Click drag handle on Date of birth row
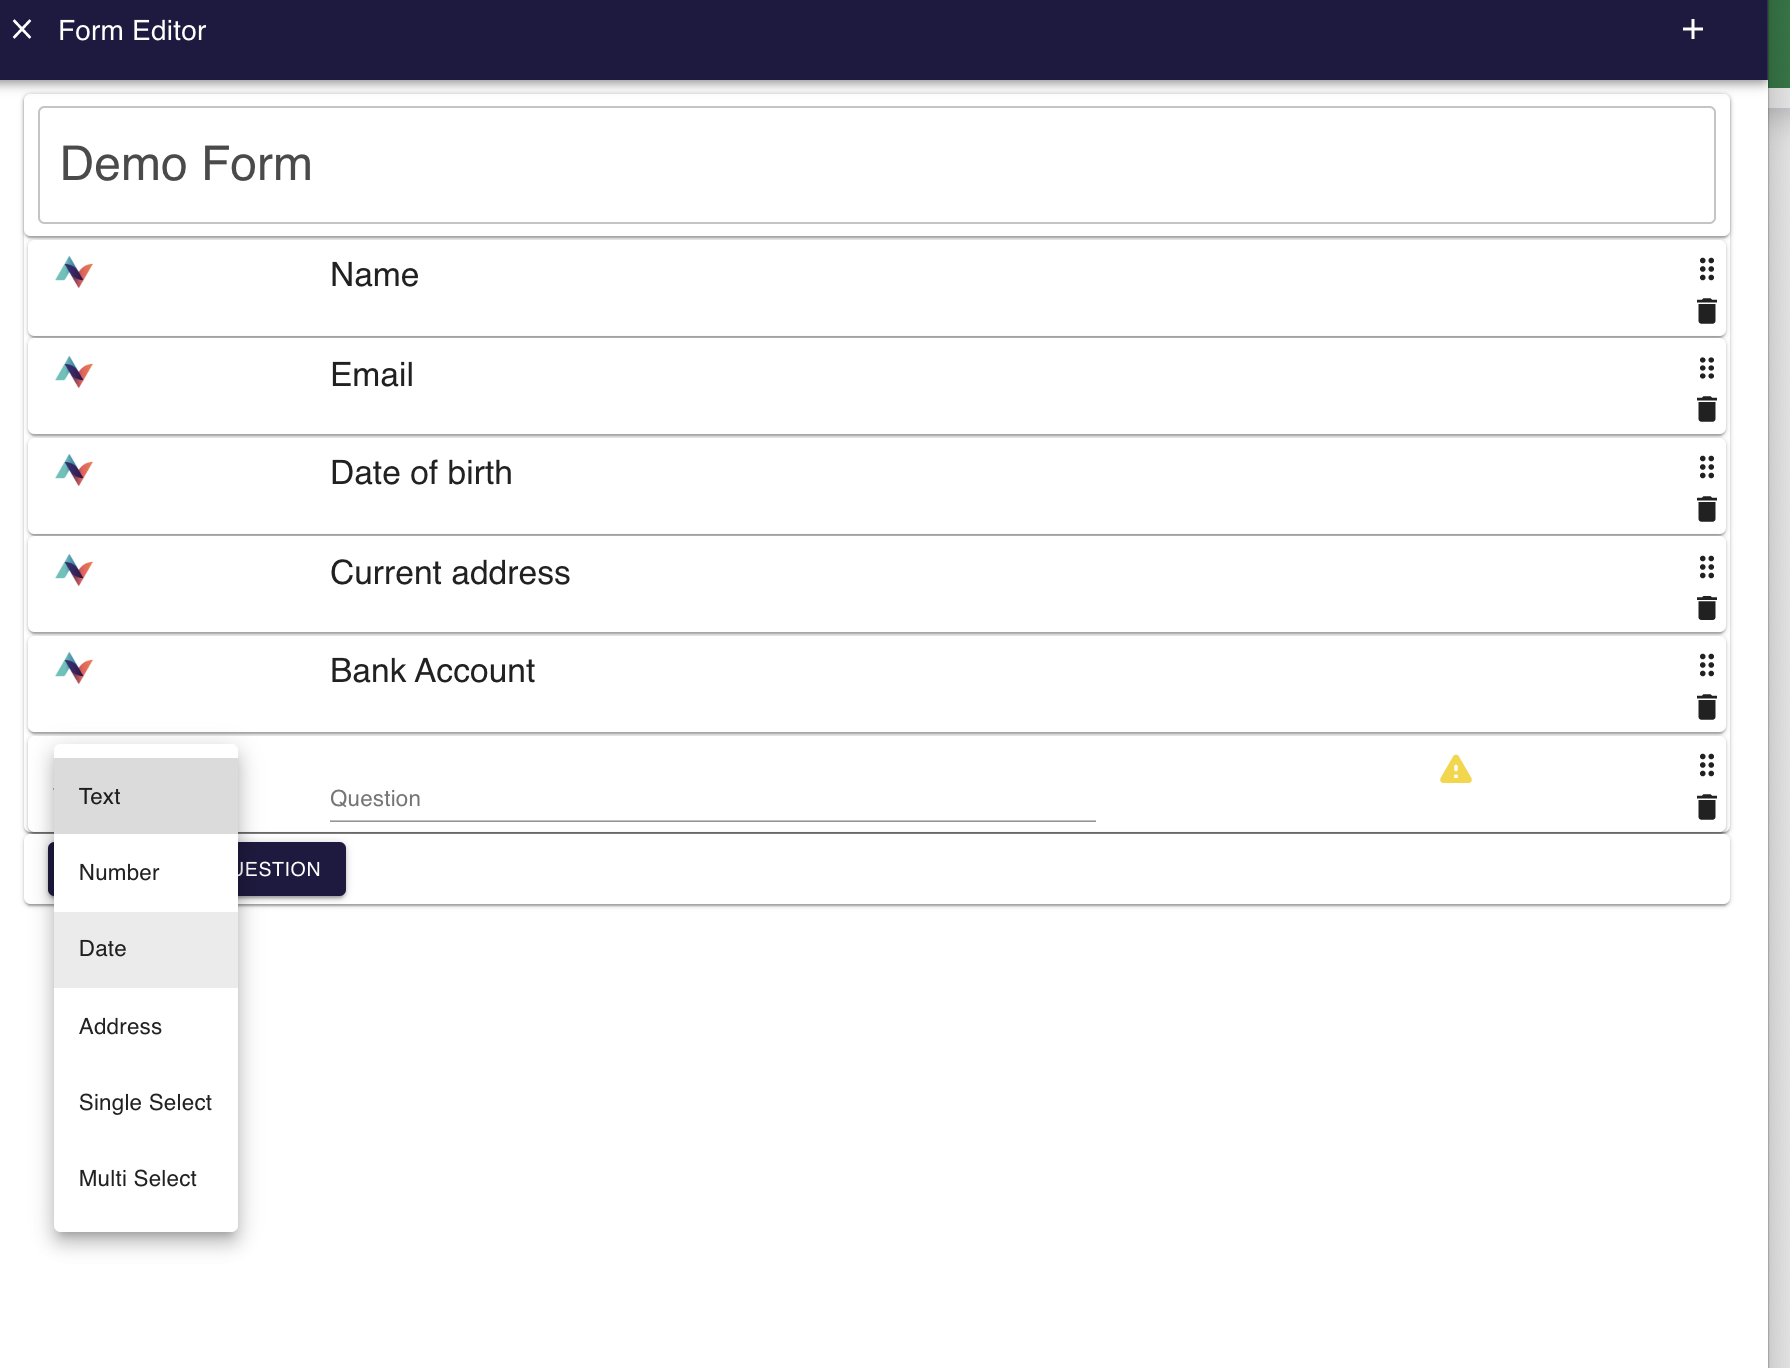The image size is (1790, 1368). (1706, 467)
